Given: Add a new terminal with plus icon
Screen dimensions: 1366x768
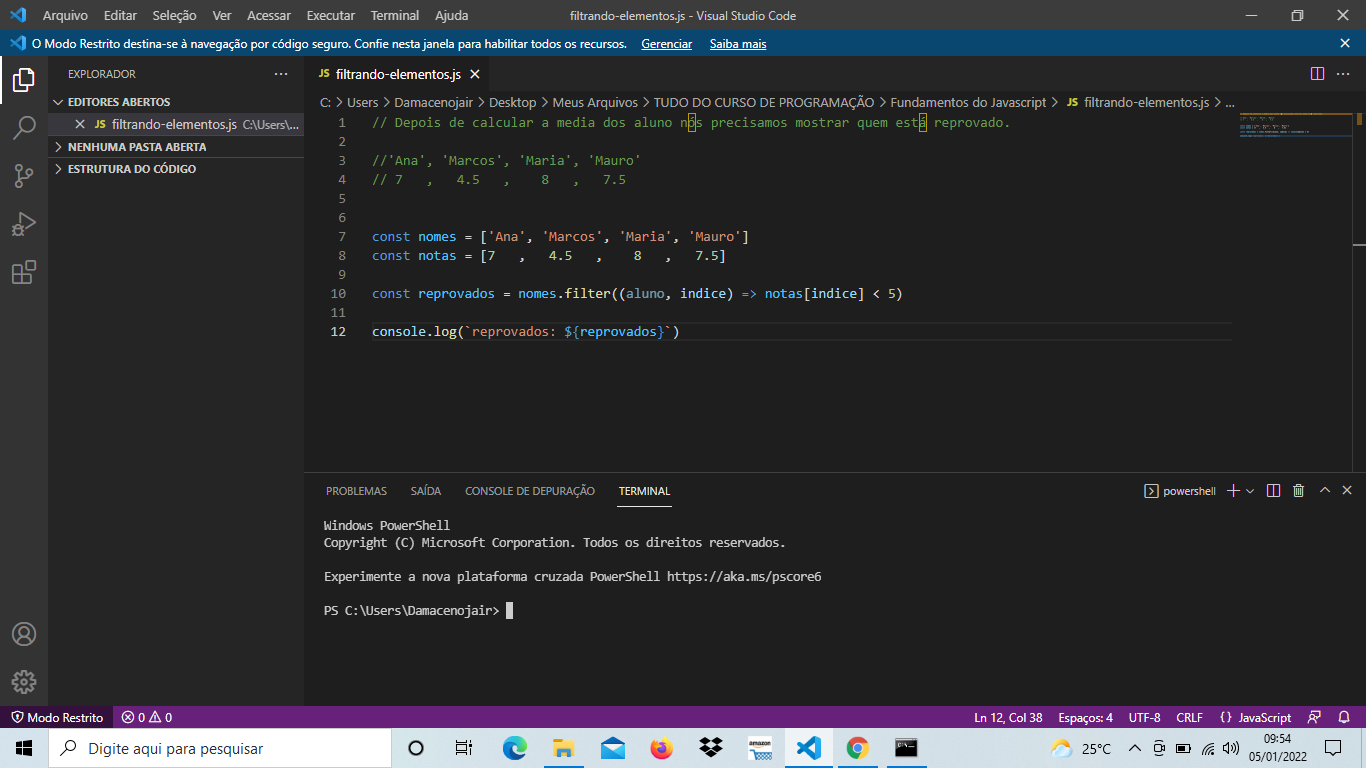Looking at the screenshot, I should pyautogui.click(x=1233, y=491).
